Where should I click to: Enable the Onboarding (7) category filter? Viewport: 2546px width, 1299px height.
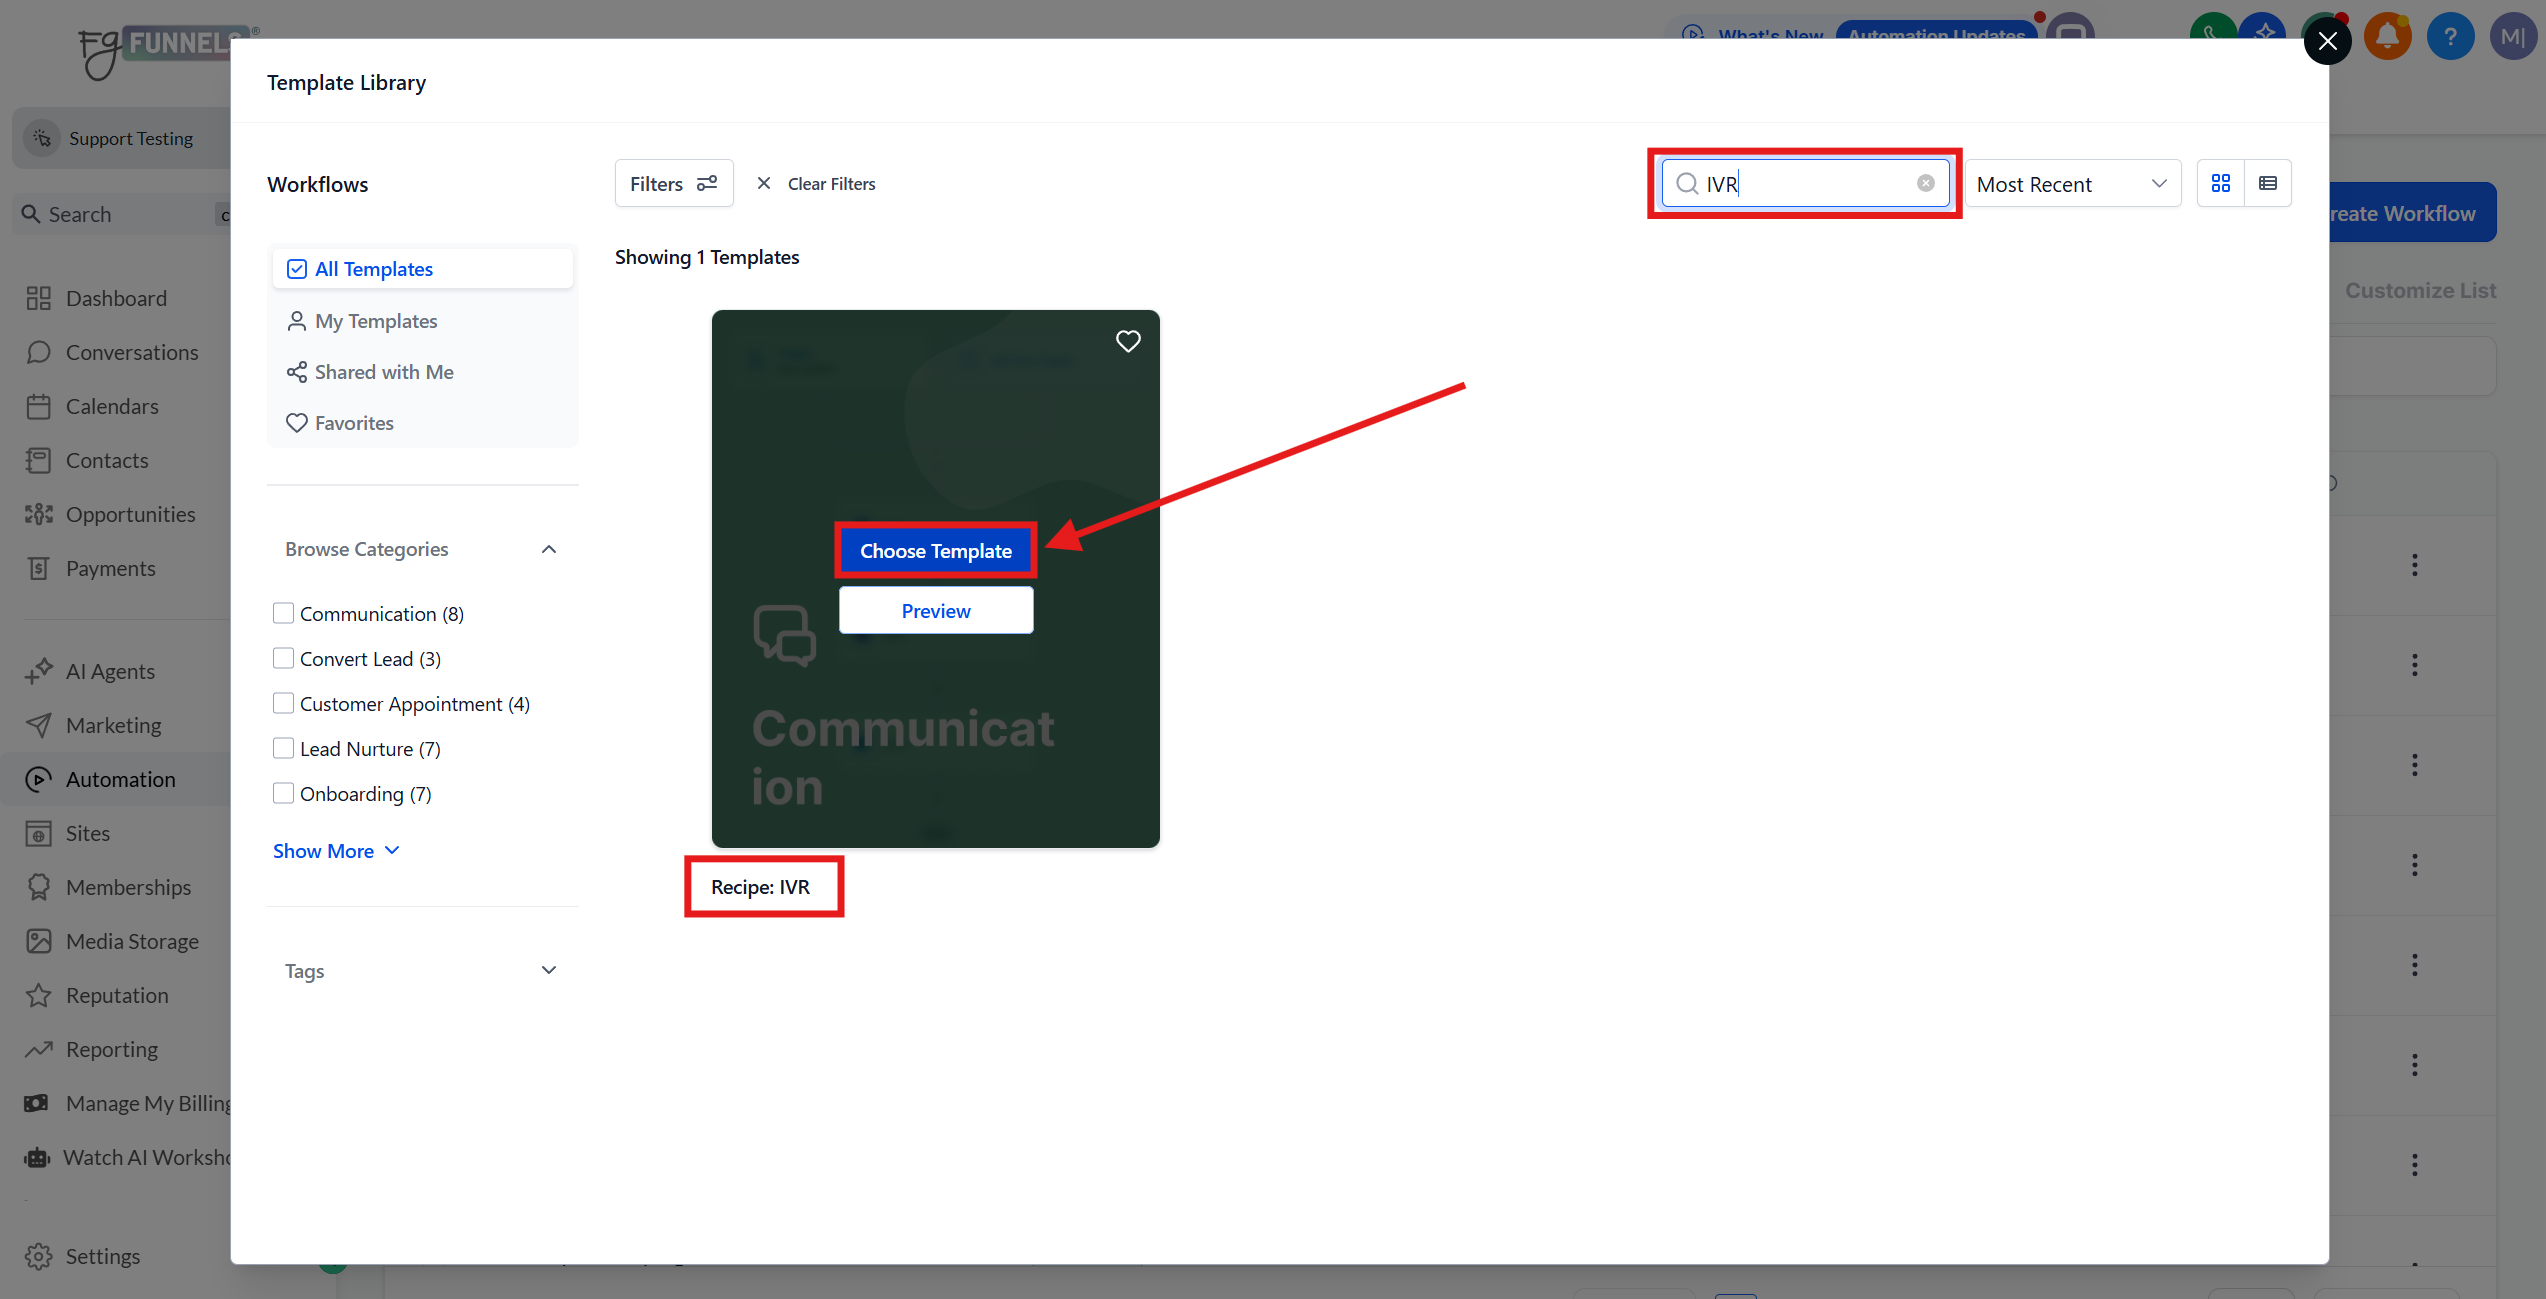click(x=284, y=793)
